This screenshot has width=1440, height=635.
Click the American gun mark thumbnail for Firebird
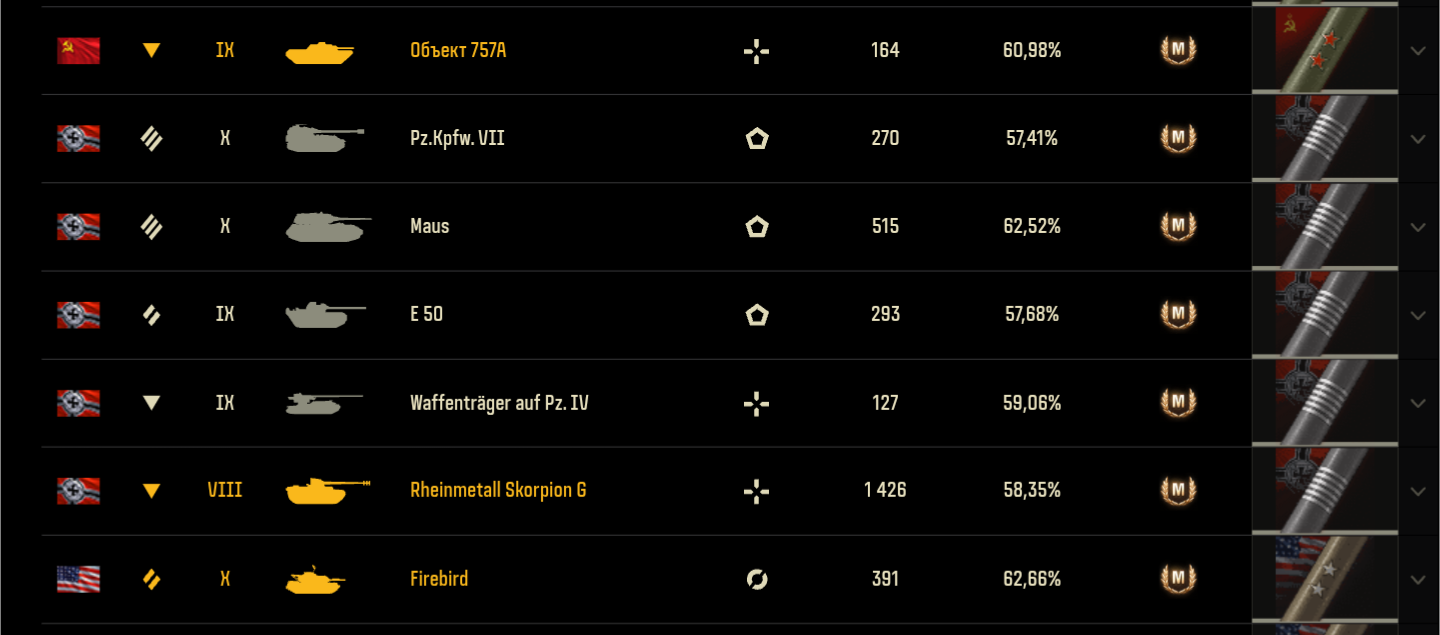click(1324, 579)
